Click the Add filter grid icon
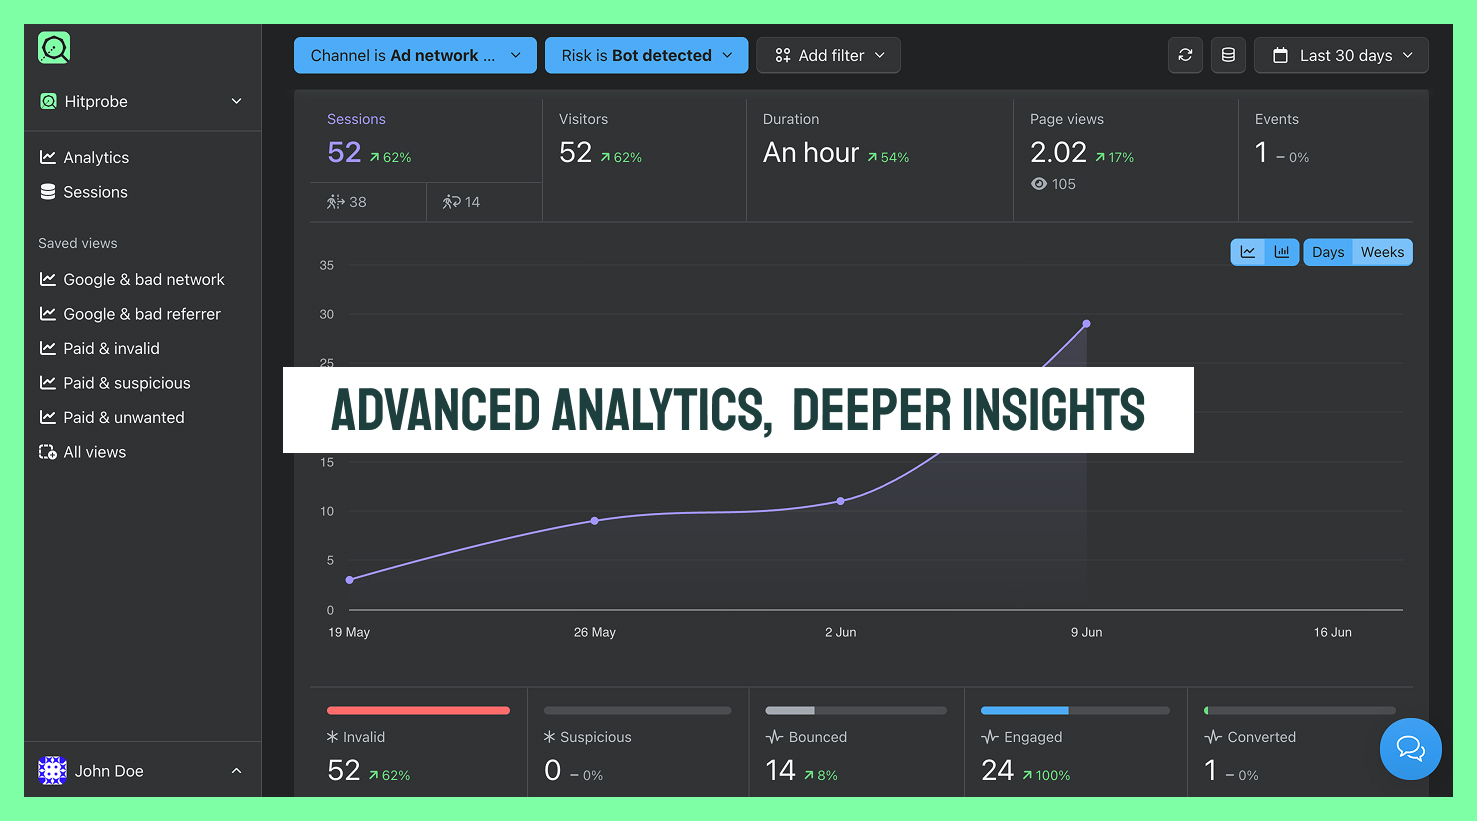Viewport: 1477px width, 821px height. point(783,55)
